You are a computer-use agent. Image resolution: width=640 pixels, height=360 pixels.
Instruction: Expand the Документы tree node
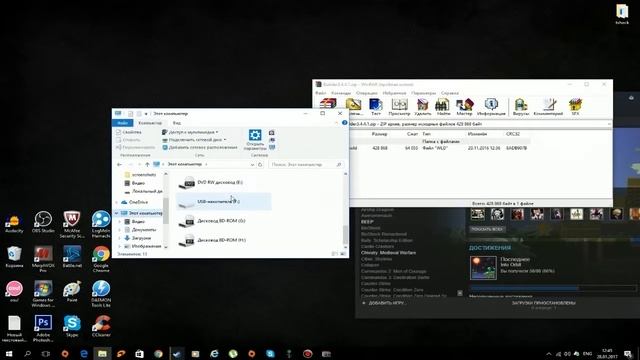tap(120, 230)
